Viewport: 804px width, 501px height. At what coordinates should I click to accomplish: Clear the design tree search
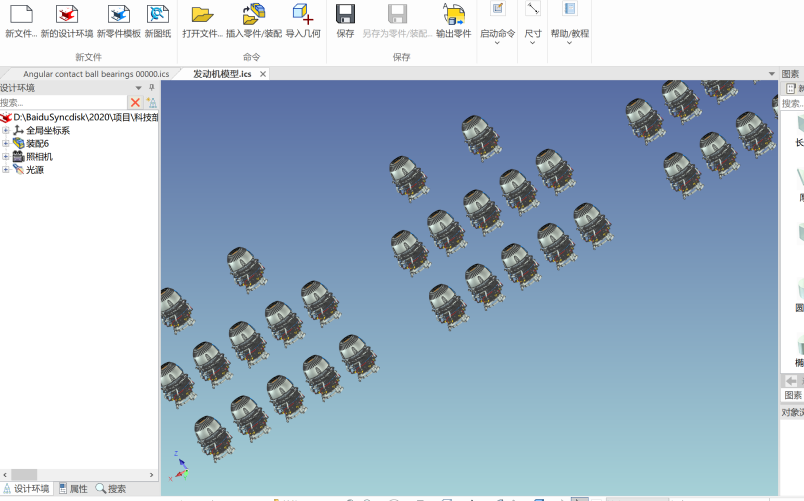pos(135,103)
